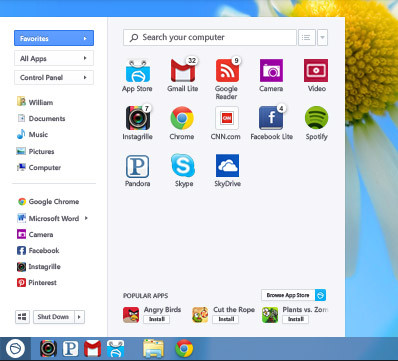The image size is (398, 361).
Task: Open the William user folder
Action: [35, 102]
